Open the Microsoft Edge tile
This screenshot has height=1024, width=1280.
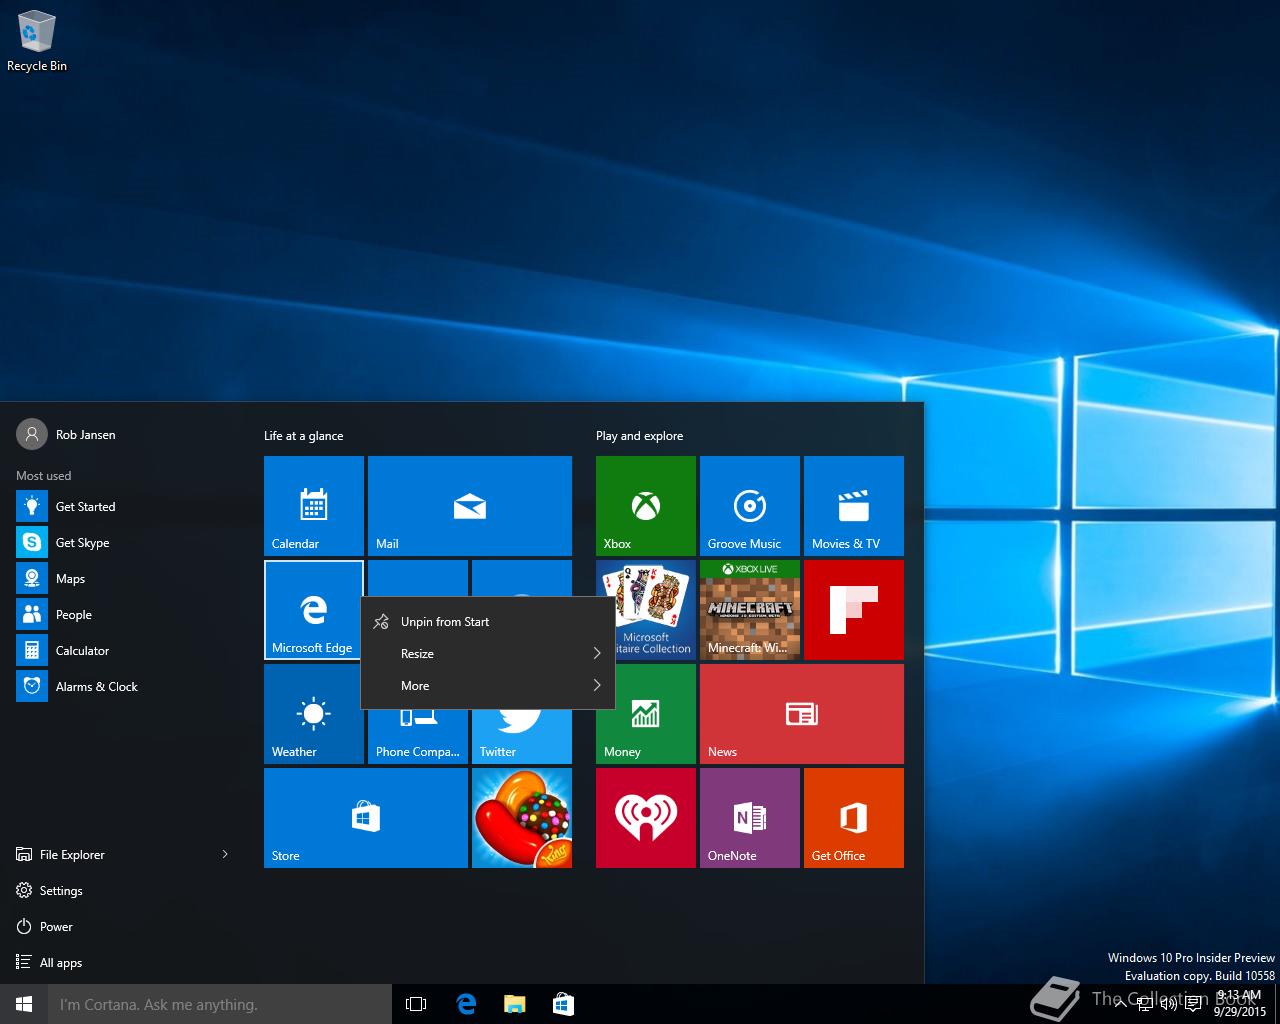(314, 610)
